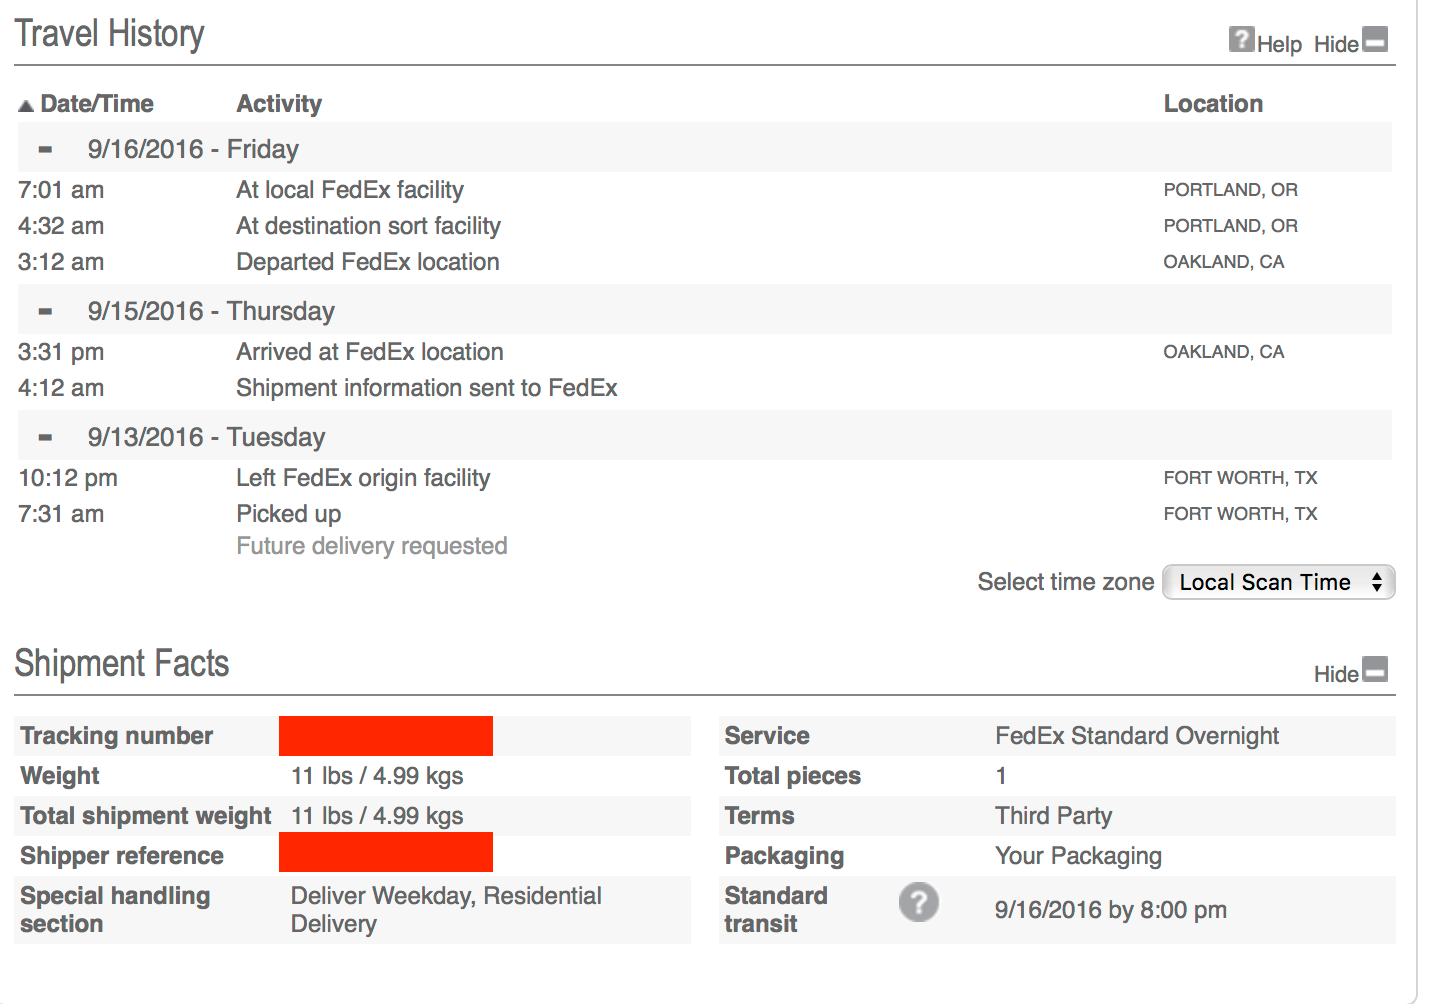
Task: Collapse Travel History using the minus icon
Action: click(x=1376, y=40)
